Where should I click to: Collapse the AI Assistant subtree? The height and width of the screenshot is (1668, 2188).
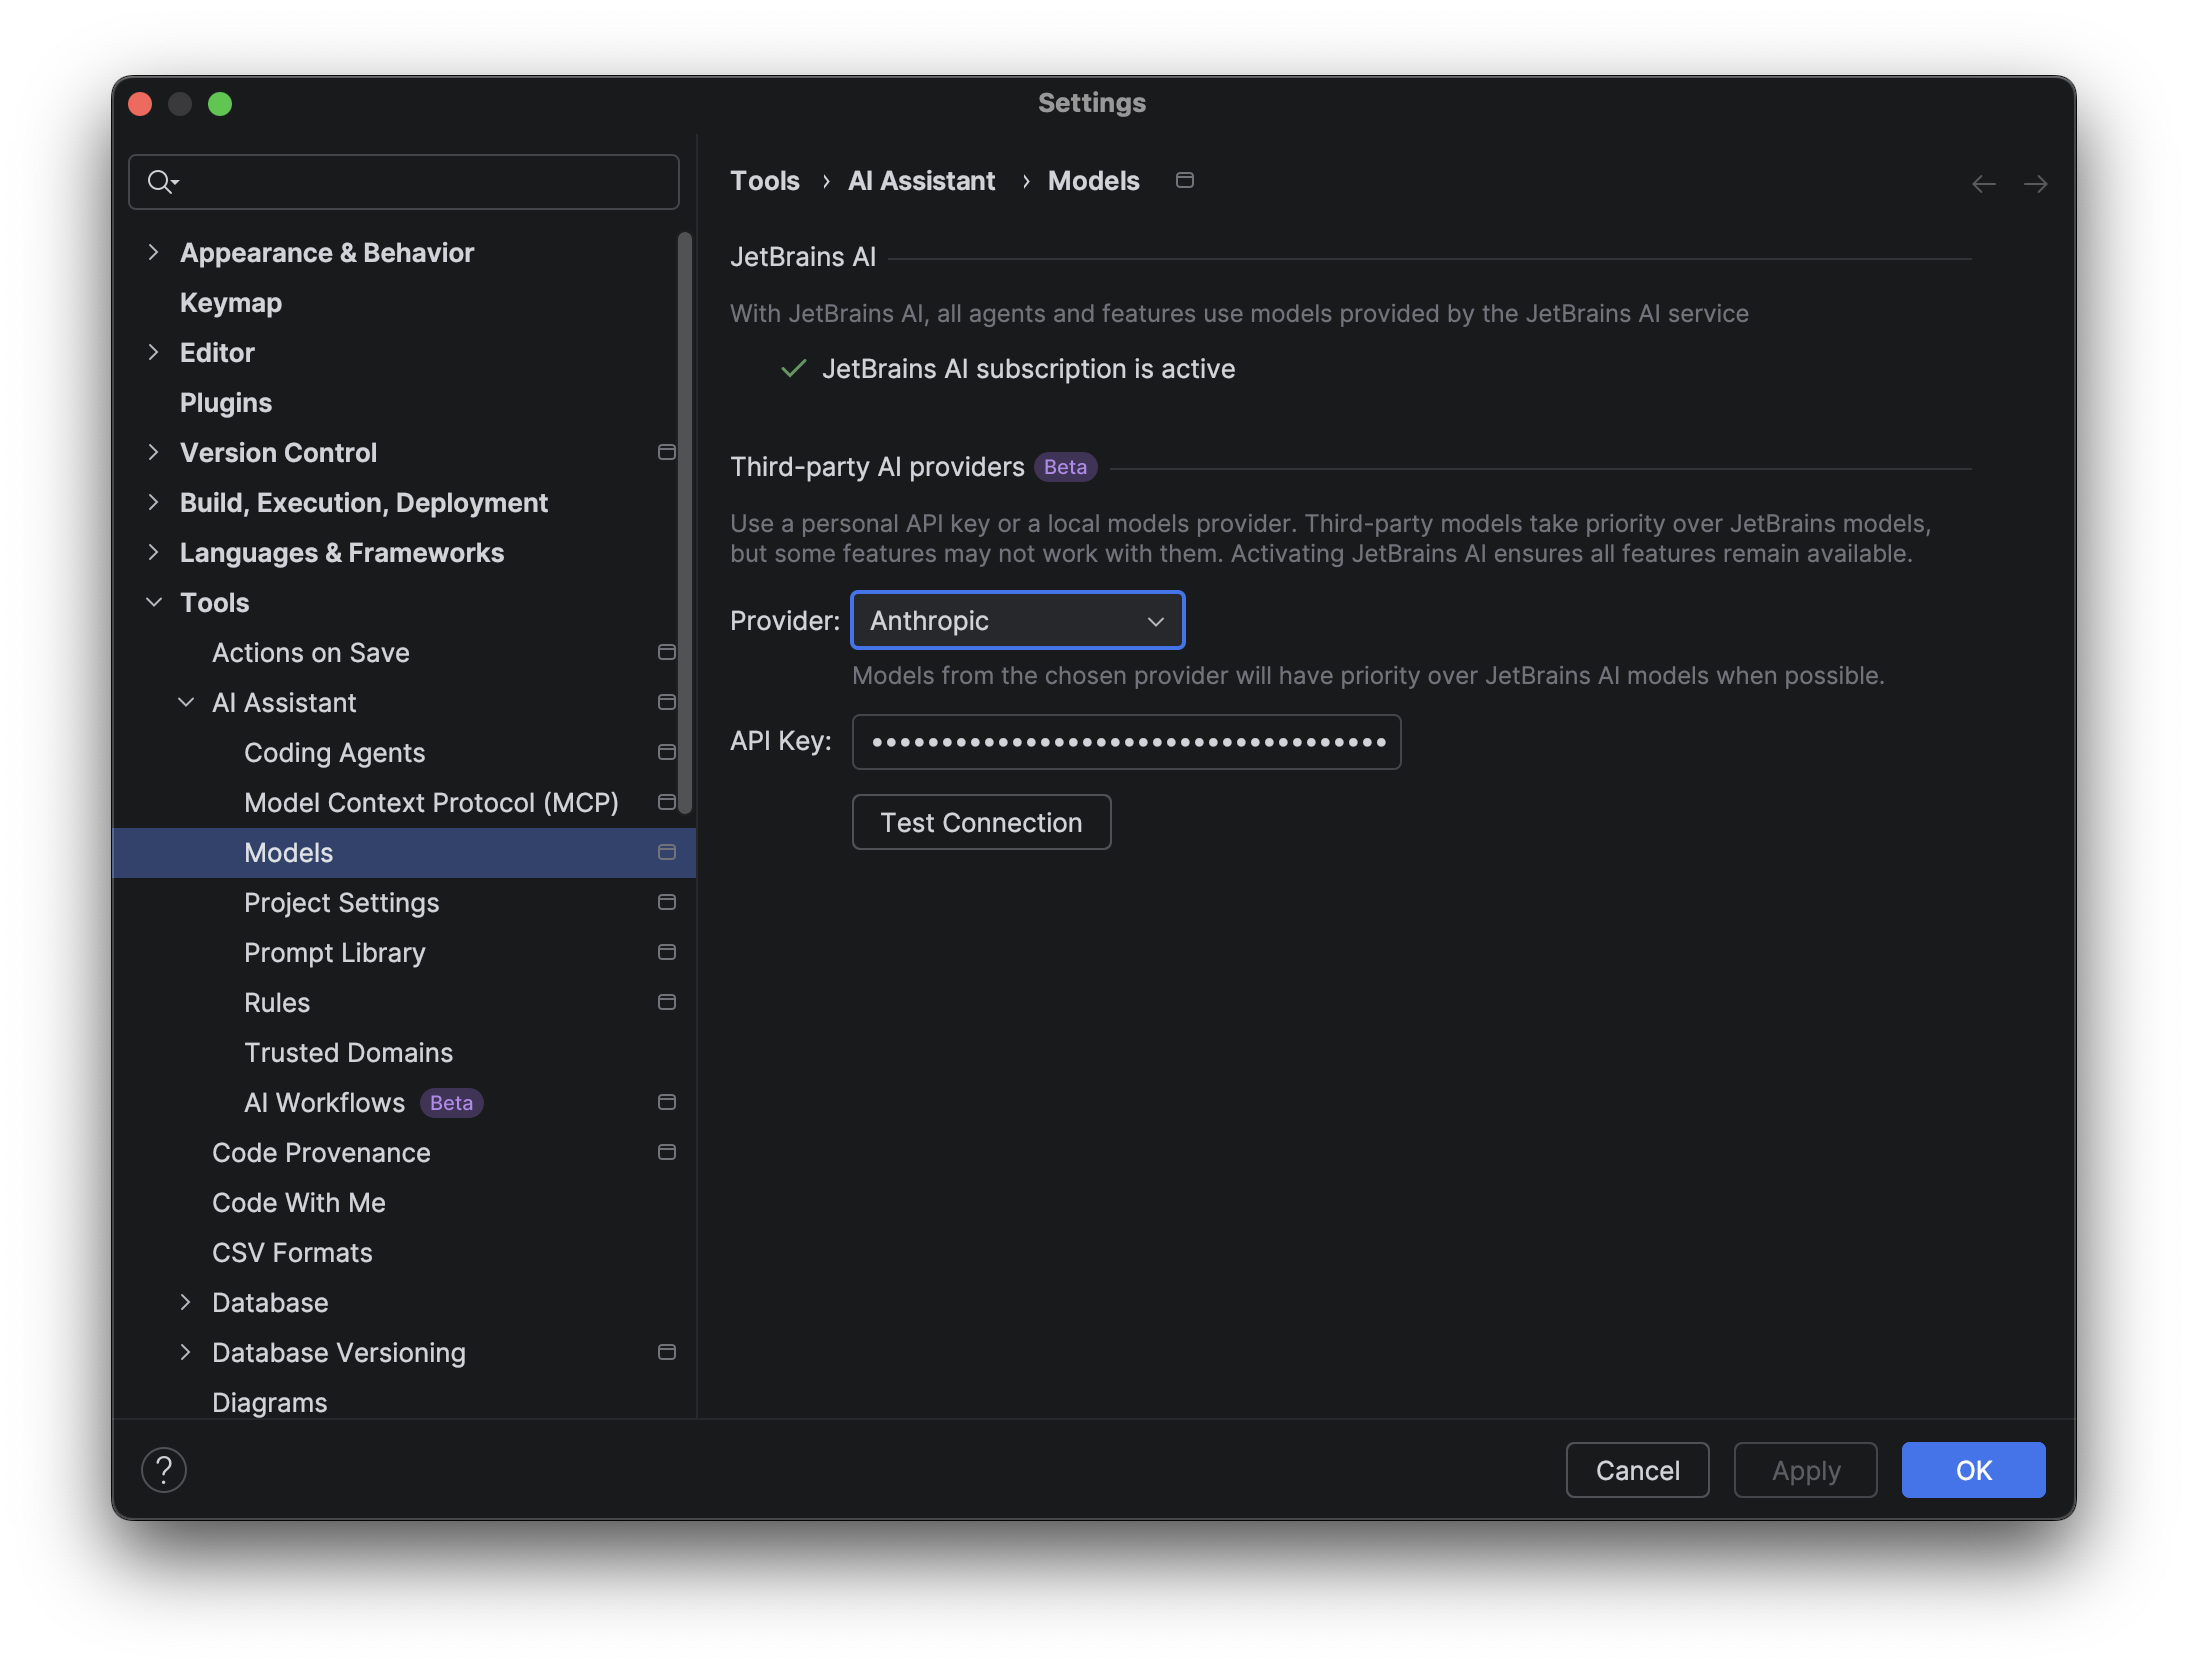[186, 703]
